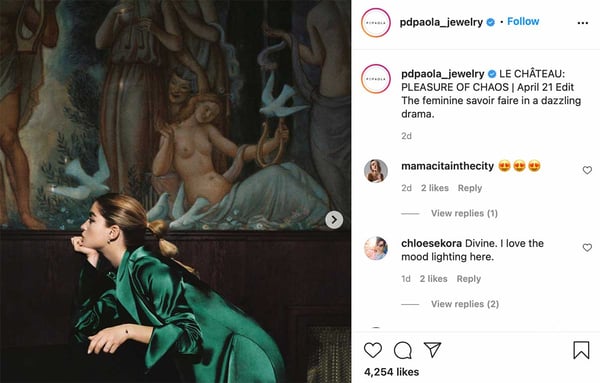Image resolution: width=600 pixels, height=383 pixels.
Task: Open chloesekora's profile avatar
Action: [376, 248]
